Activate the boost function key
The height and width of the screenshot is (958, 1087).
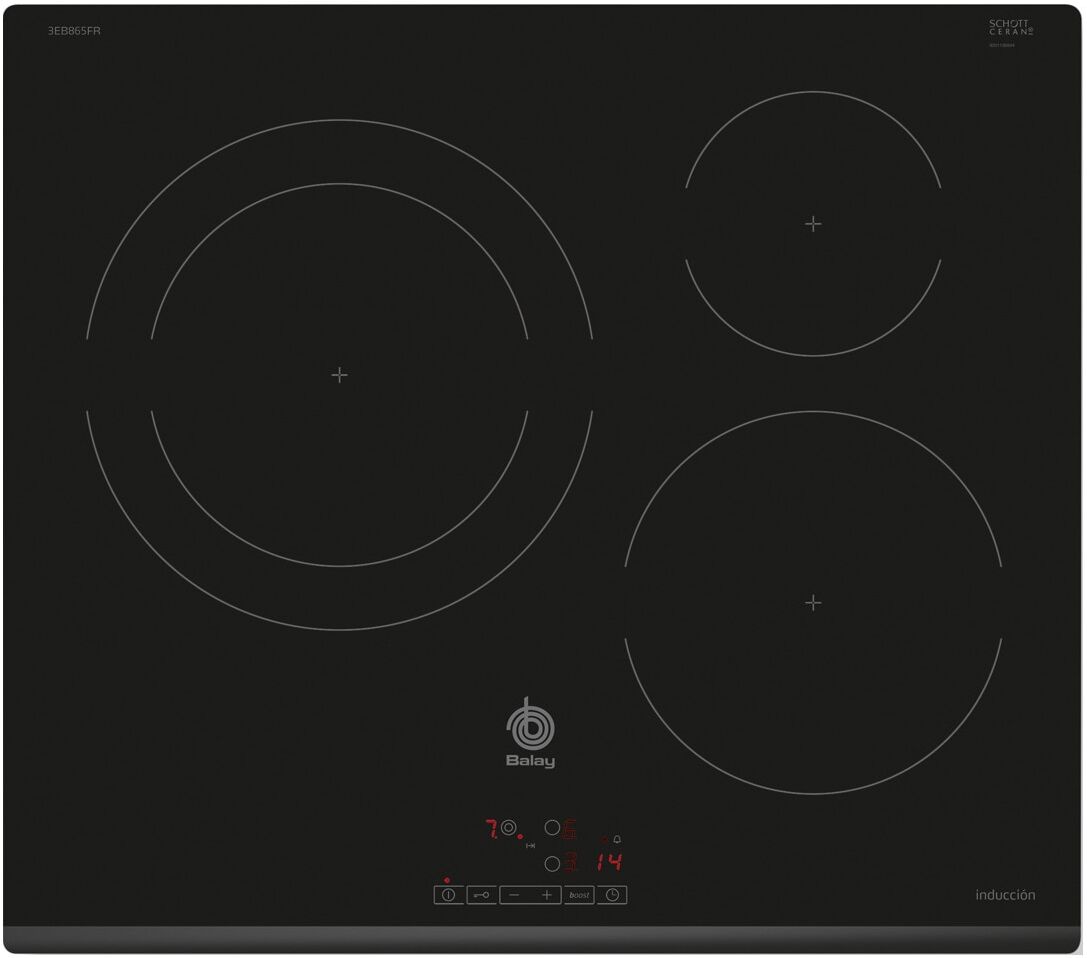click(x=579, y=895)
